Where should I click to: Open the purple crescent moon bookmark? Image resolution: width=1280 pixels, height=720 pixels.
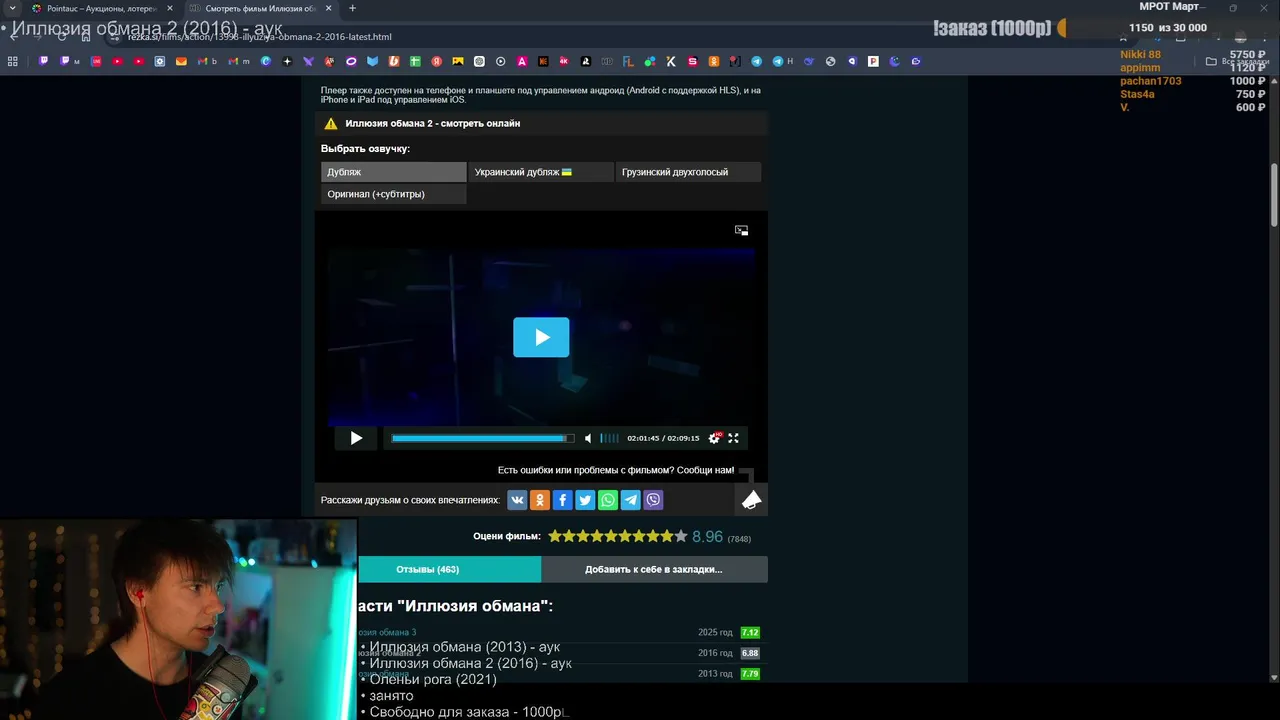click(895, 61)
